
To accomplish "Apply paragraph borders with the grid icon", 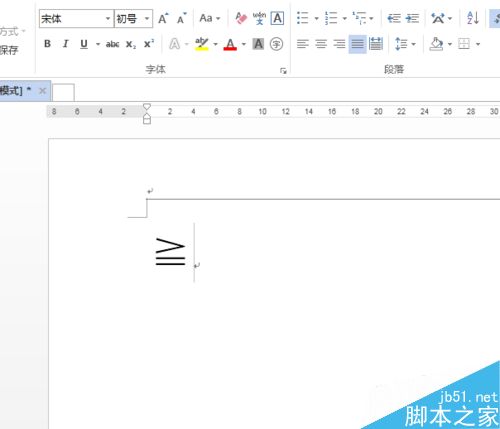I will click(464, 44).
